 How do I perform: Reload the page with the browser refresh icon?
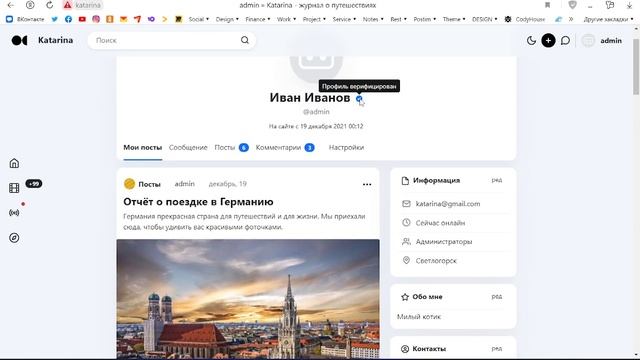tap(49, 5)
